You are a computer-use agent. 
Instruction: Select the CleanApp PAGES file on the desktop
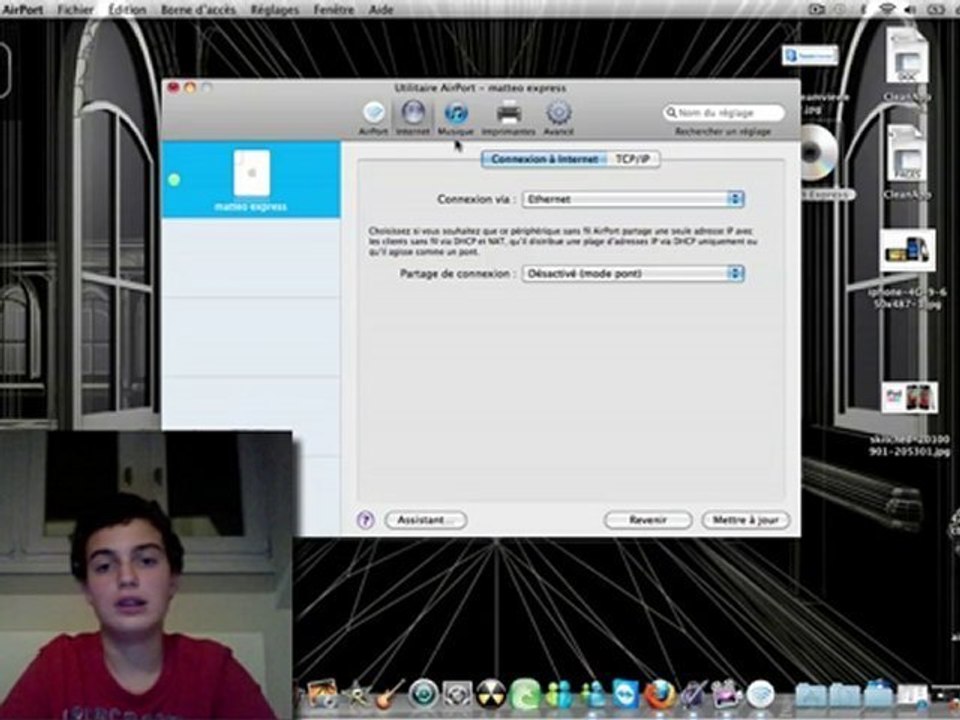tap(907, 153)
